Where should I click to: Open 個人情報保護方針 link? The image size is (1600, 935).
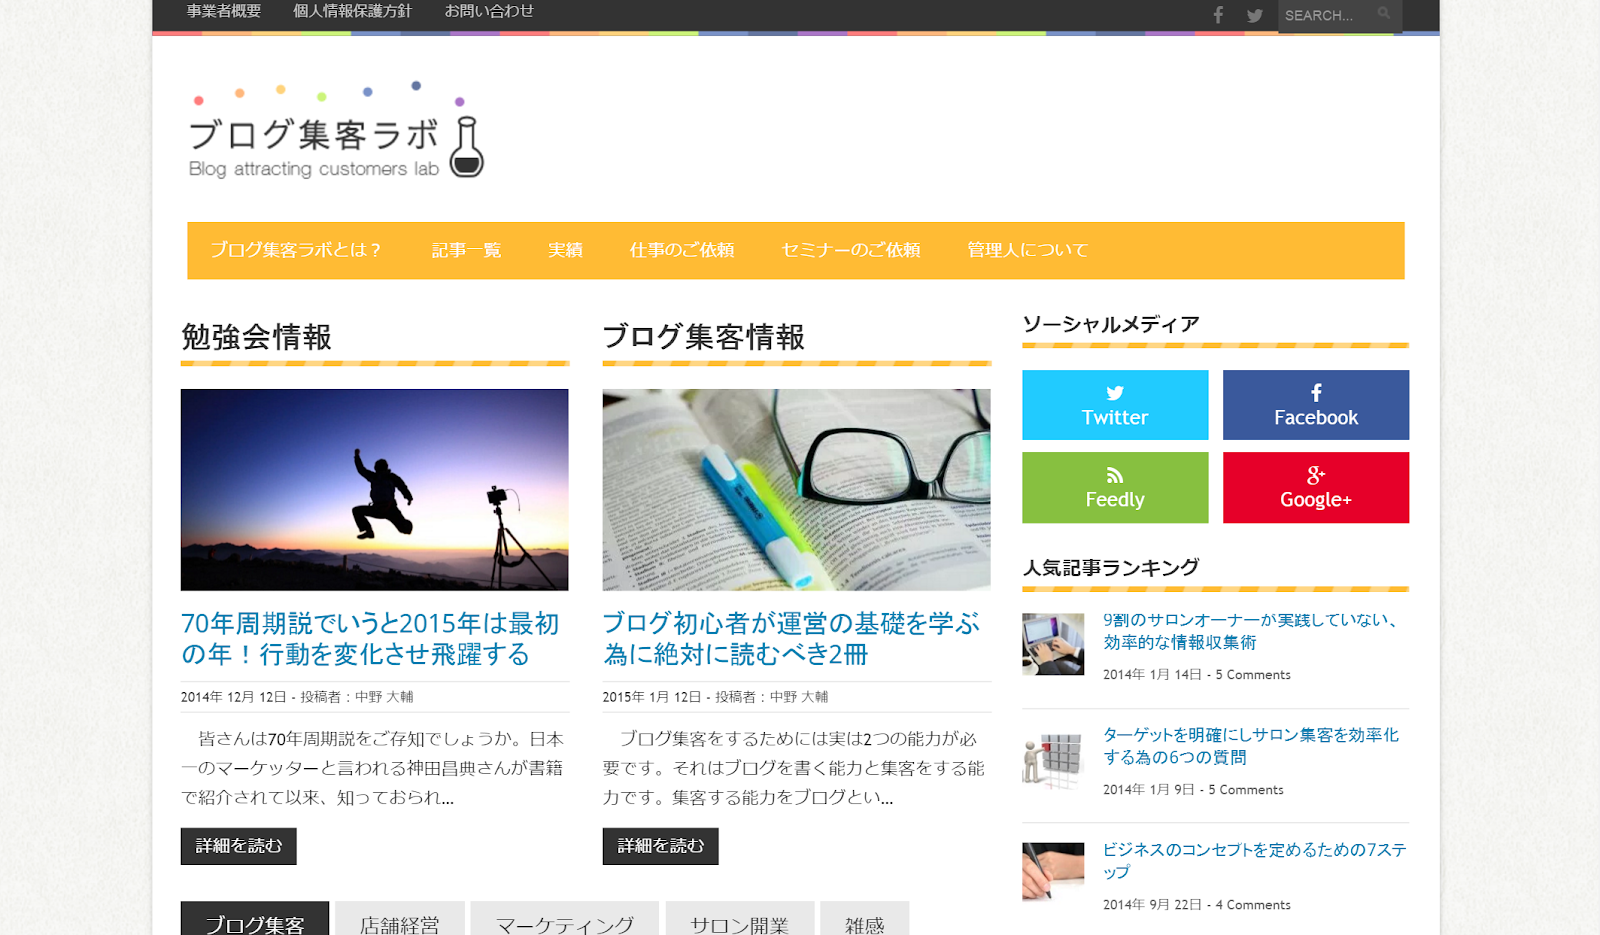point(352,11)
